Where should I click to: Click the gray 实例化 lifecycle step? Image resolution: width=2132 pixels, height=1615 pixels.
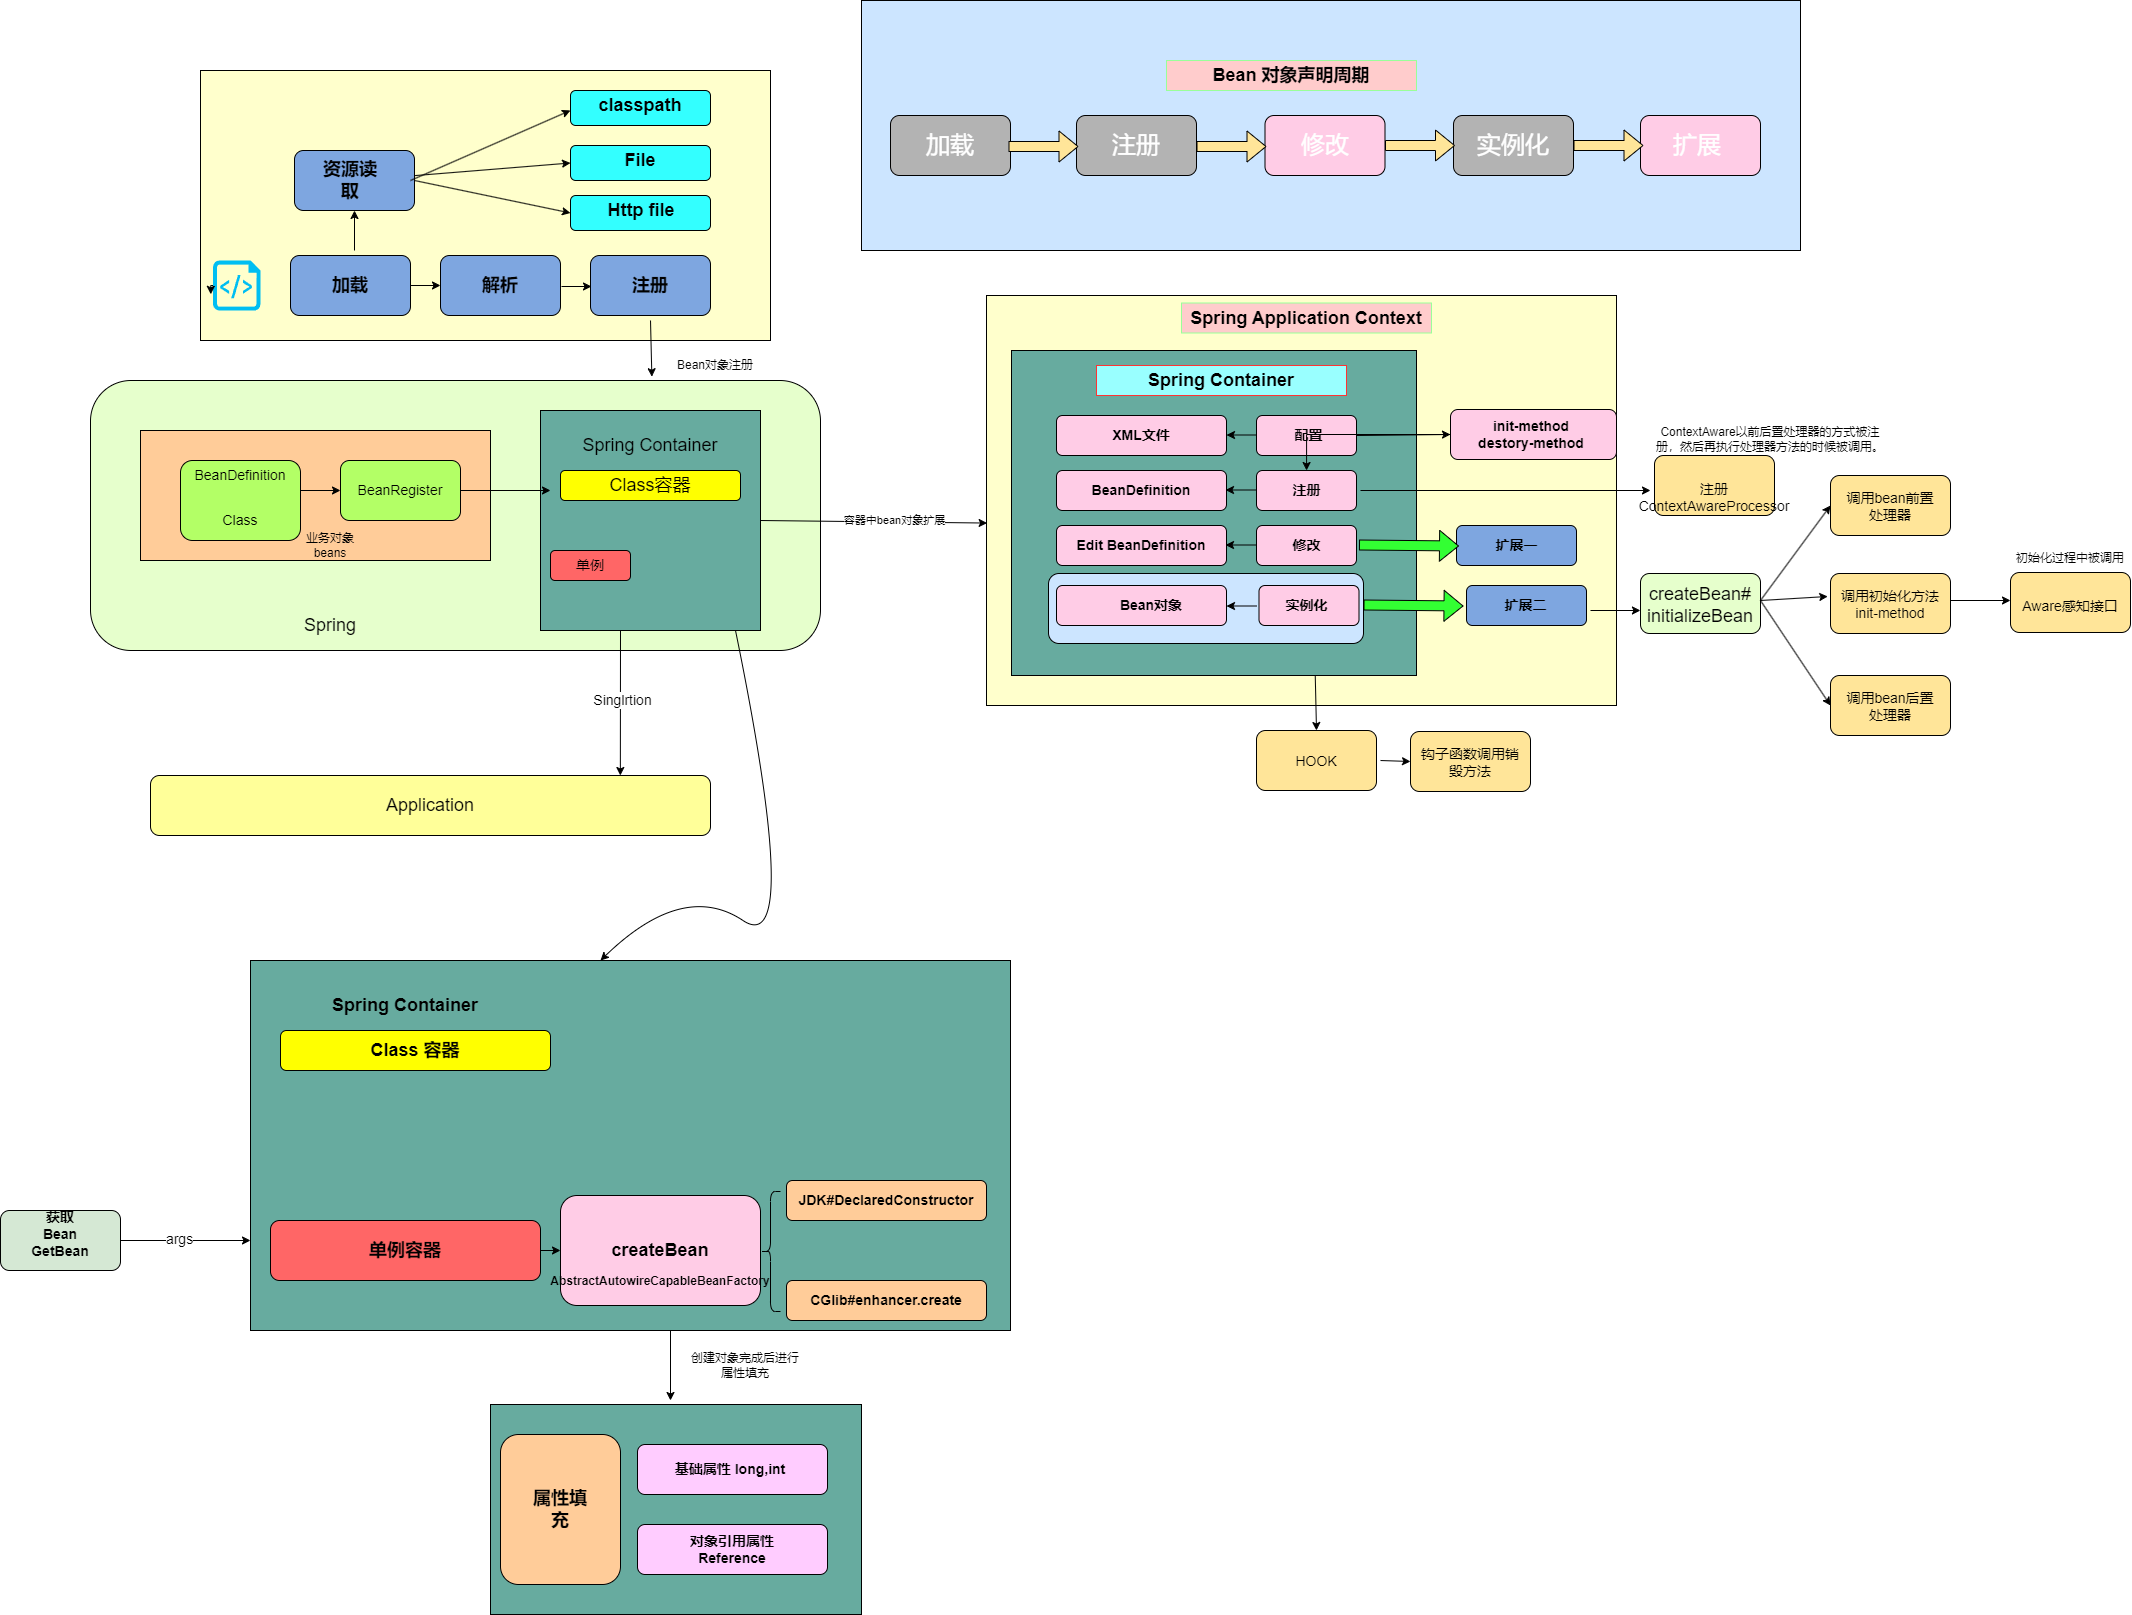tap(1513, 145)
